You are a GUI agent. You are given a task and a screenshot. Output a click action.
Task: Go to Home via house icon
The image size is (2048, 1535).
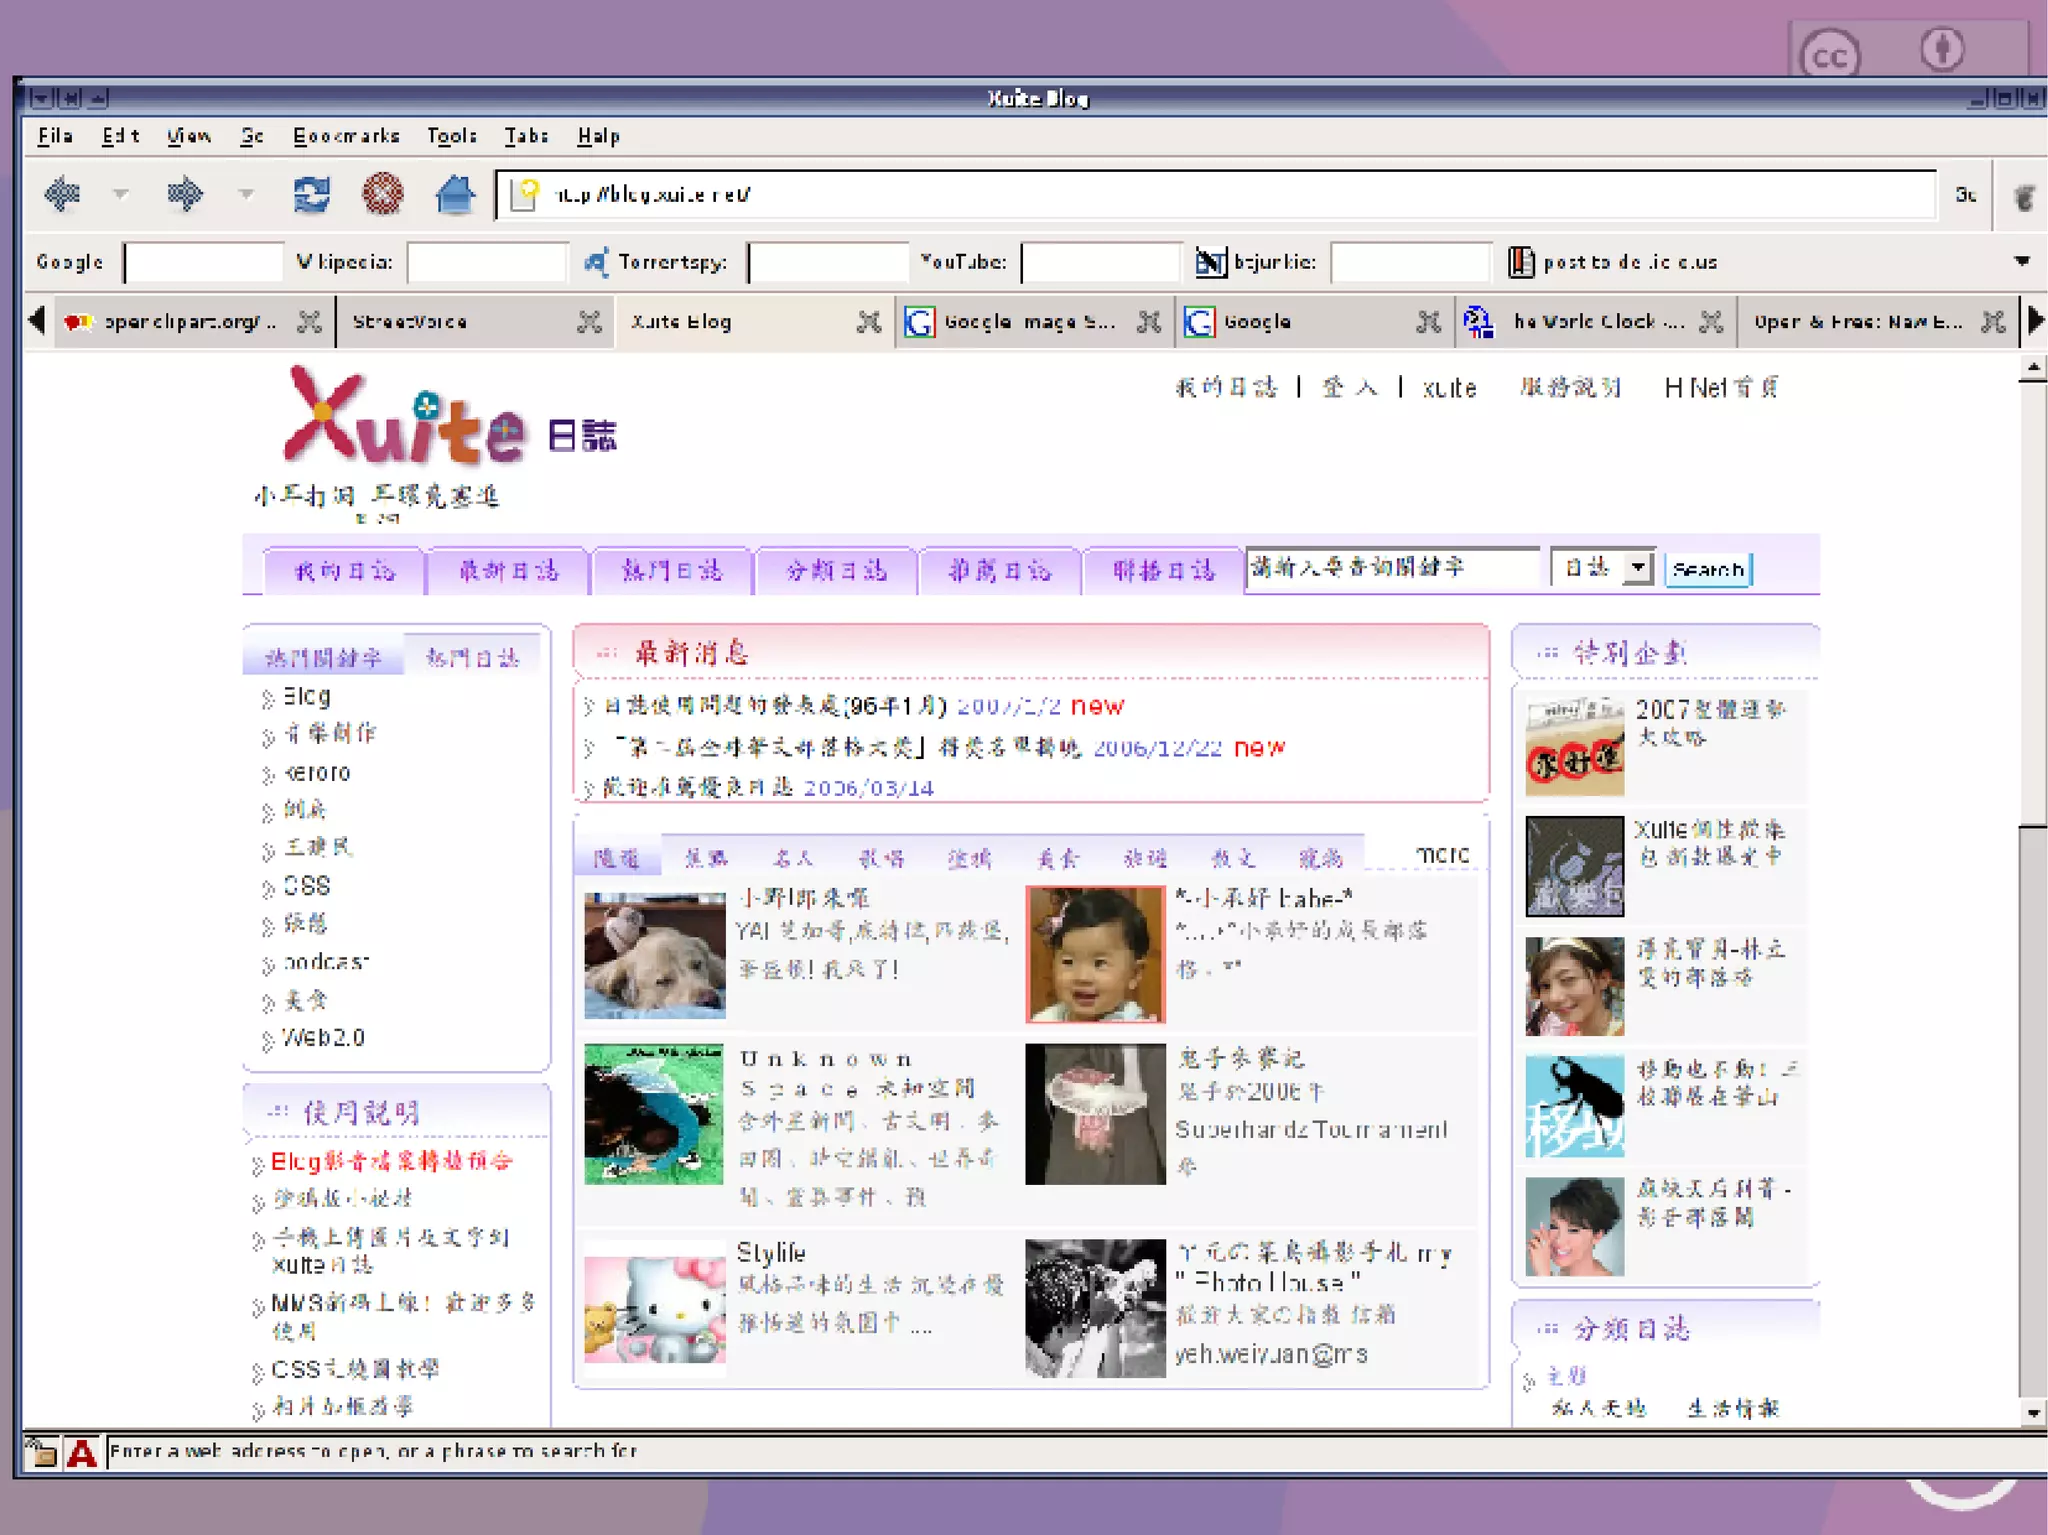pos(454,193)
